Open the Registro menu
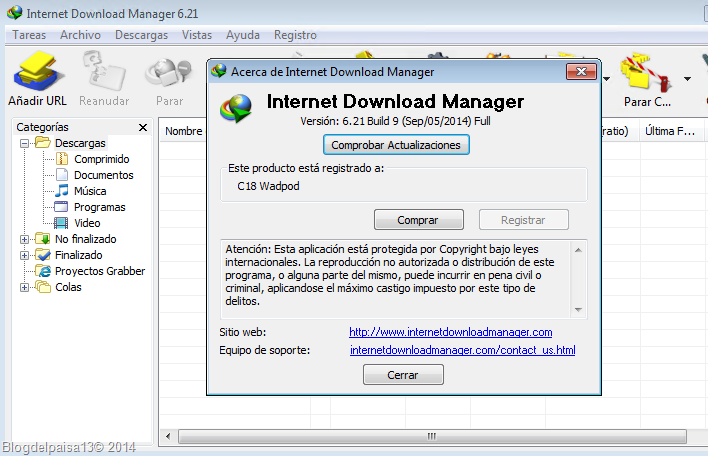 (295, 35)
